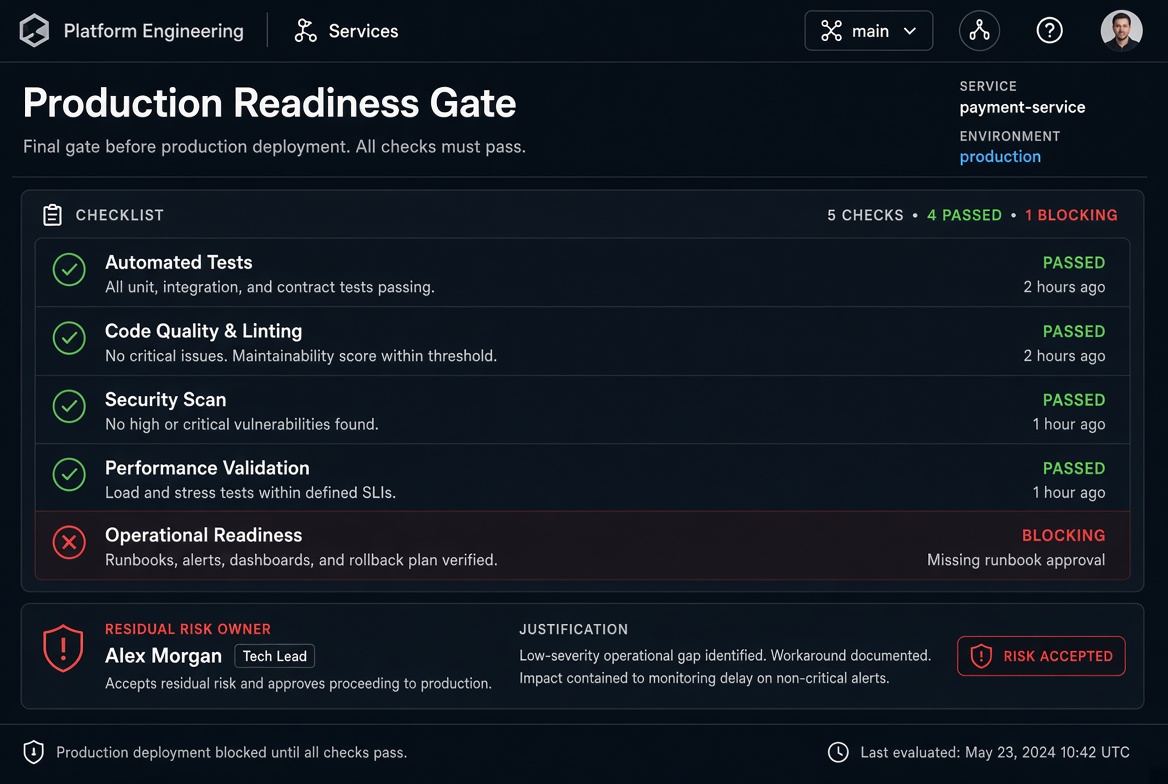
Task: Click the Missing runbook approval text
Action: coord(1016,560)
